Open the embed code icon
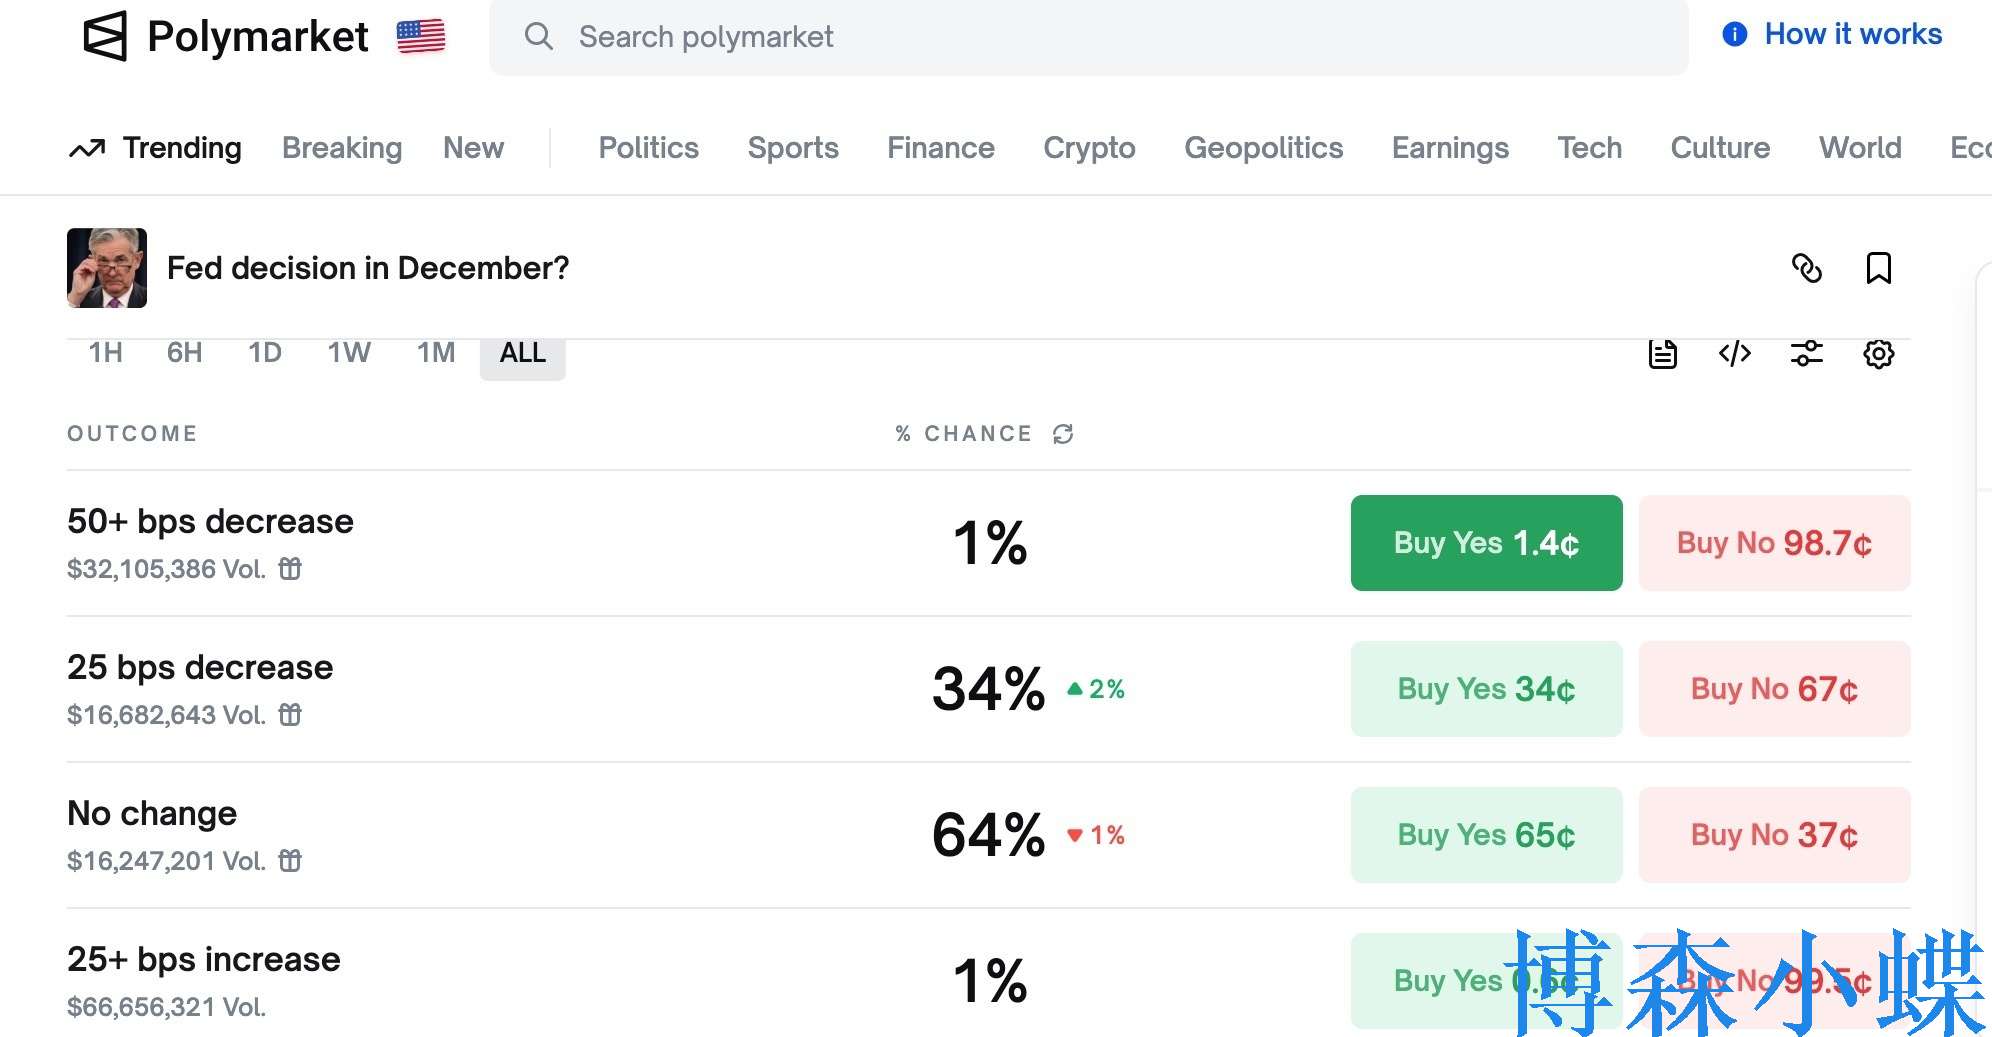 point(1734,354)
